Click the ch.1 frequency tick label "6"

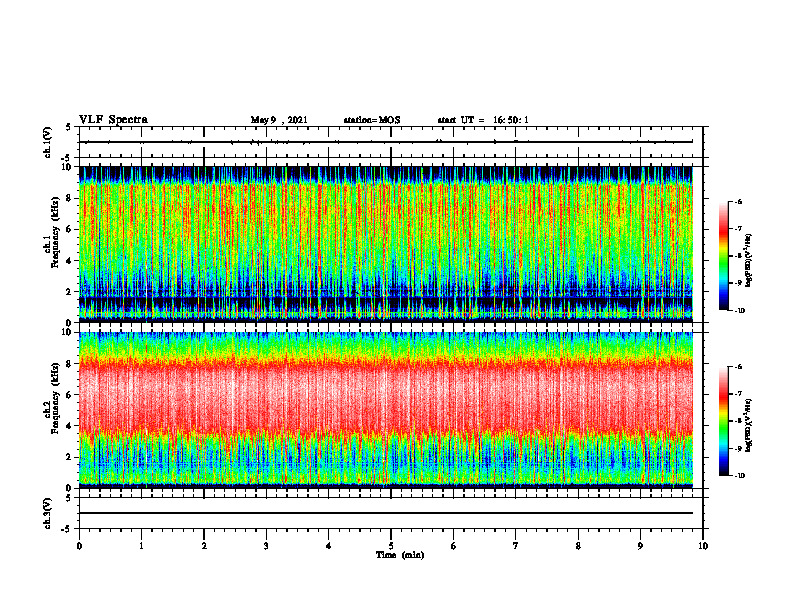[70, 229]
